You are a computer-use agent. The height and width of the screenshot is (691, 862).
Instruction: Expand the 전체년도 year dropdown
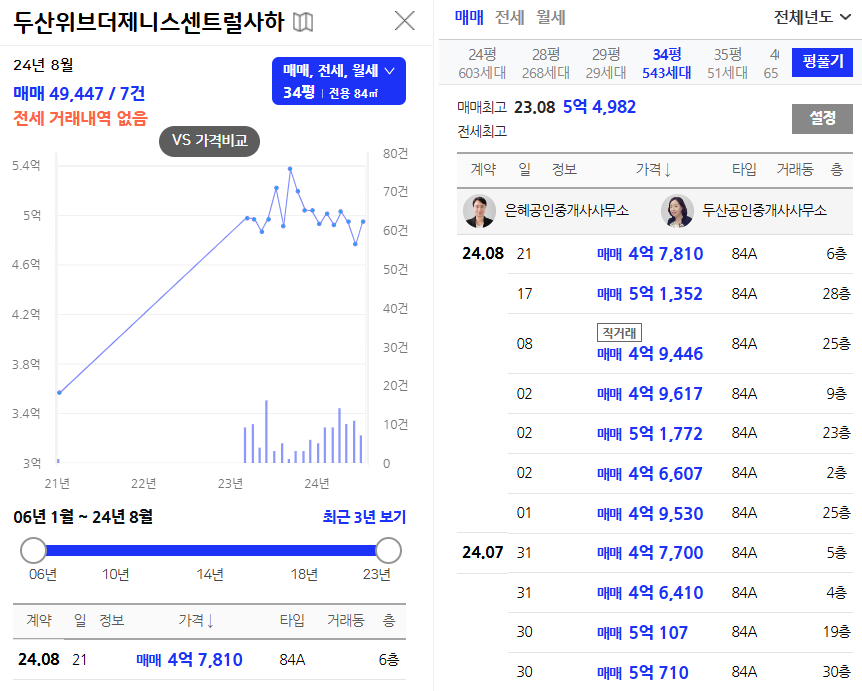tap(812, 18)
